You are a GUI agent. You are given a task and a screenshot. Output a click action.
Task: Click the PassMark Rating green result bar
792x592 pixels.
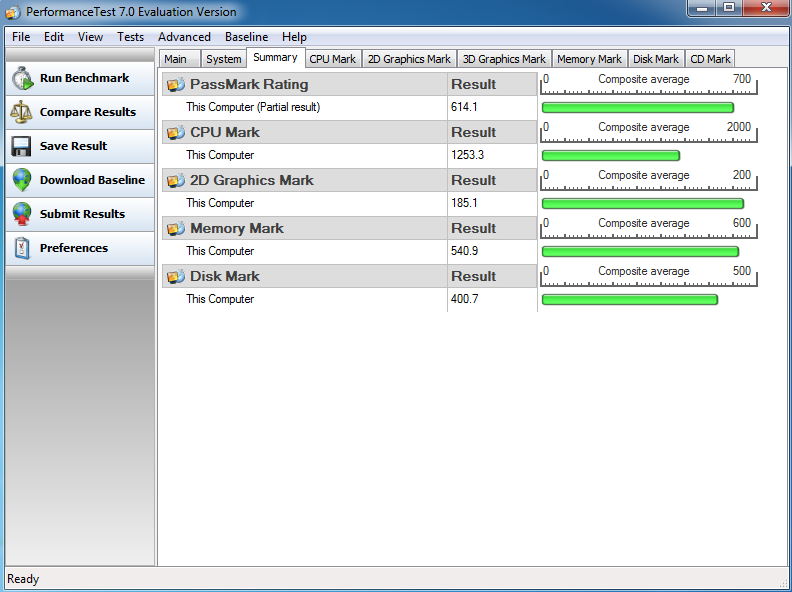[637, 107]
